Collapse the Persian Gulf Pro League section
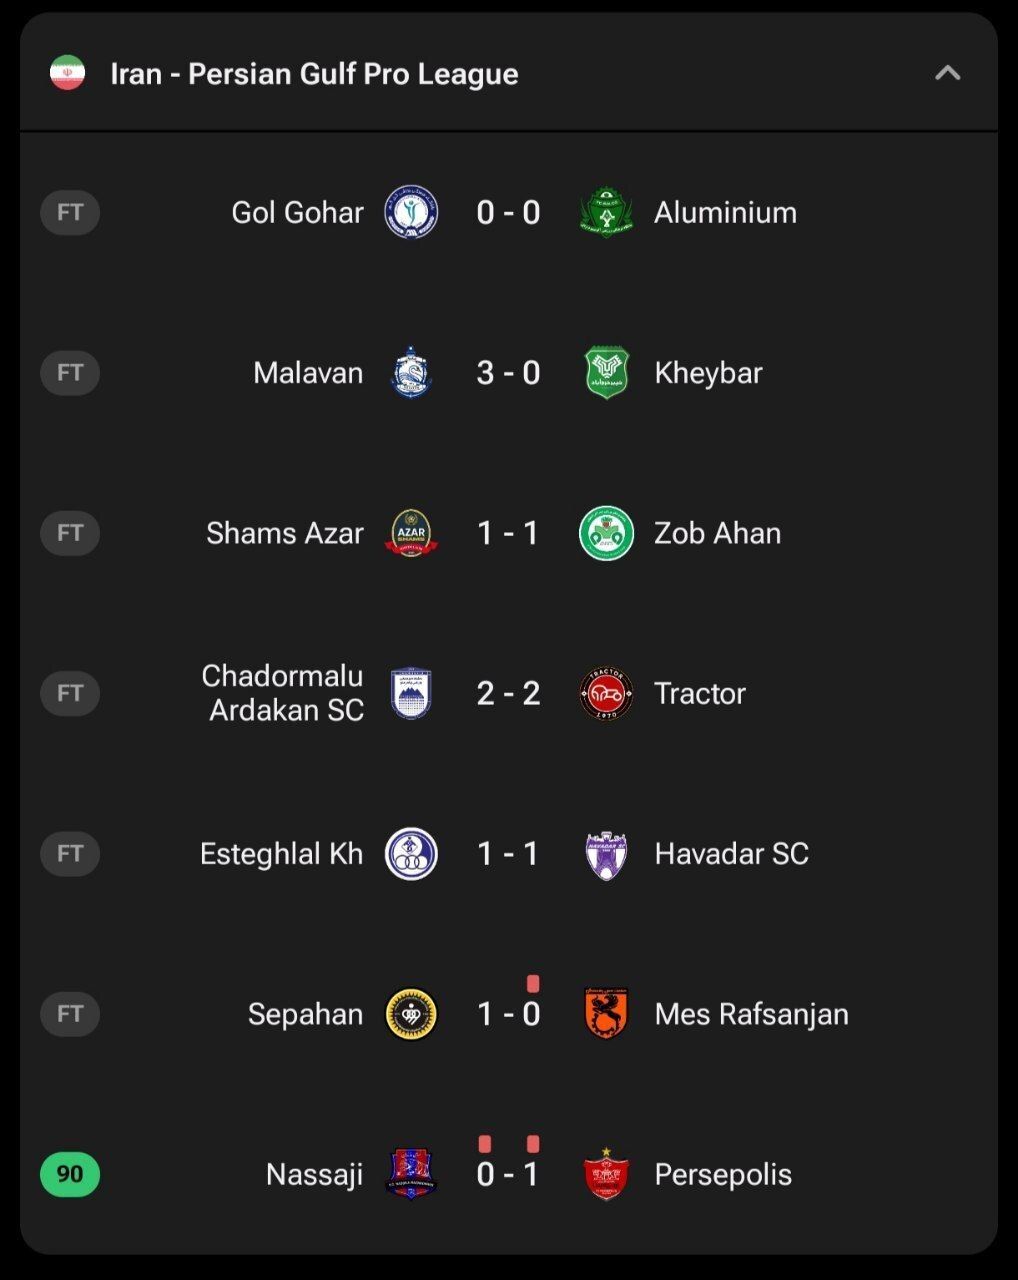This screenshot has width=1018, height=1280. [947, 73]
